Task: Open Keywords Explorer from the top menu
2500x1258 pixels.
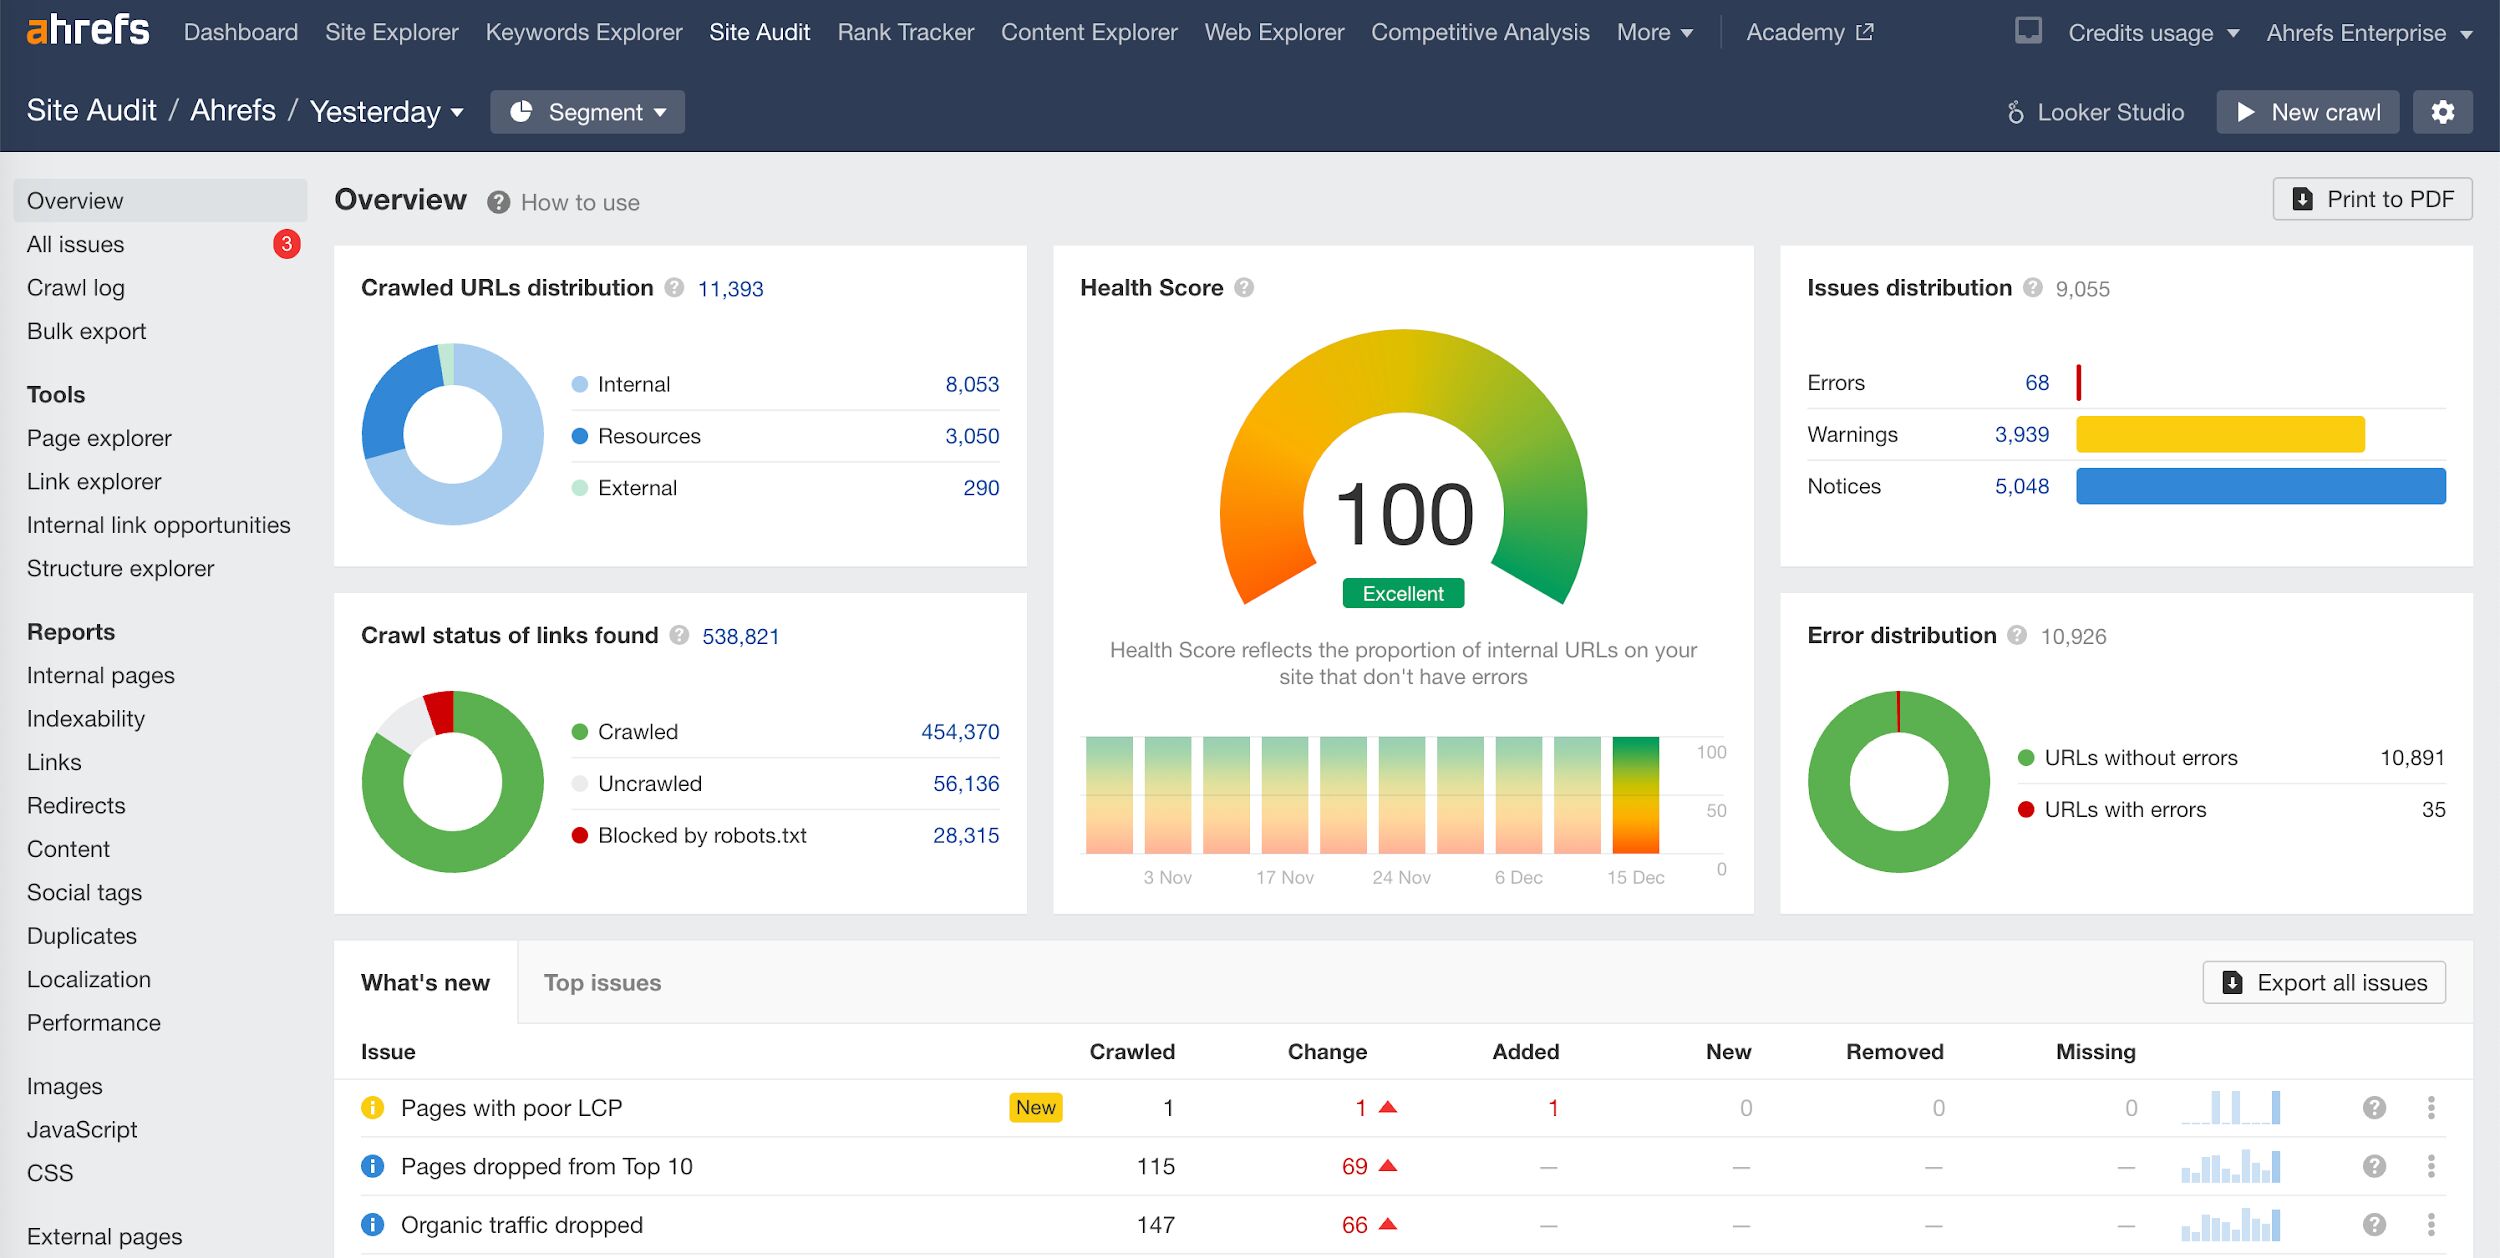Action: coord(584,31)
